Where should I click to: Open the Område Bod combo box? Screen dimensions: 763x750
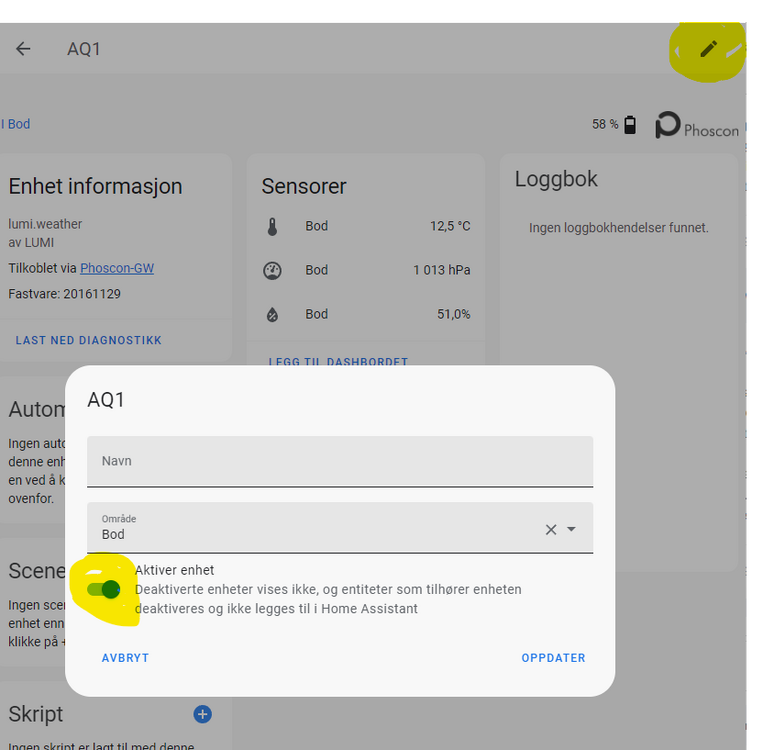point(340,528)
